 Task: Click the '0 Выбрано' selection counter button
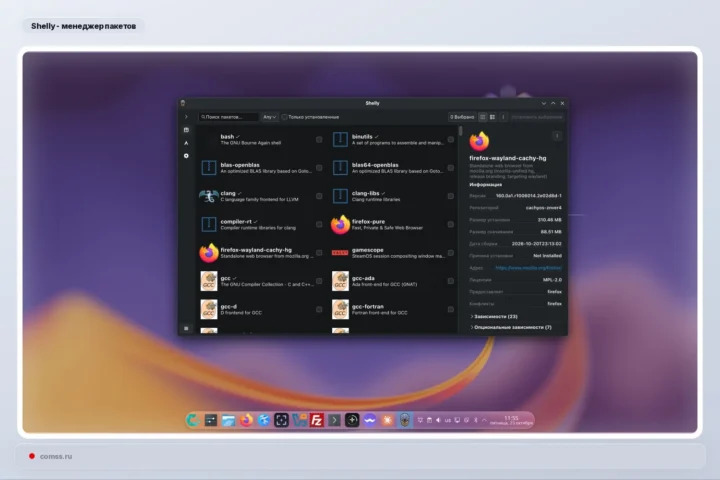point(462,117)
